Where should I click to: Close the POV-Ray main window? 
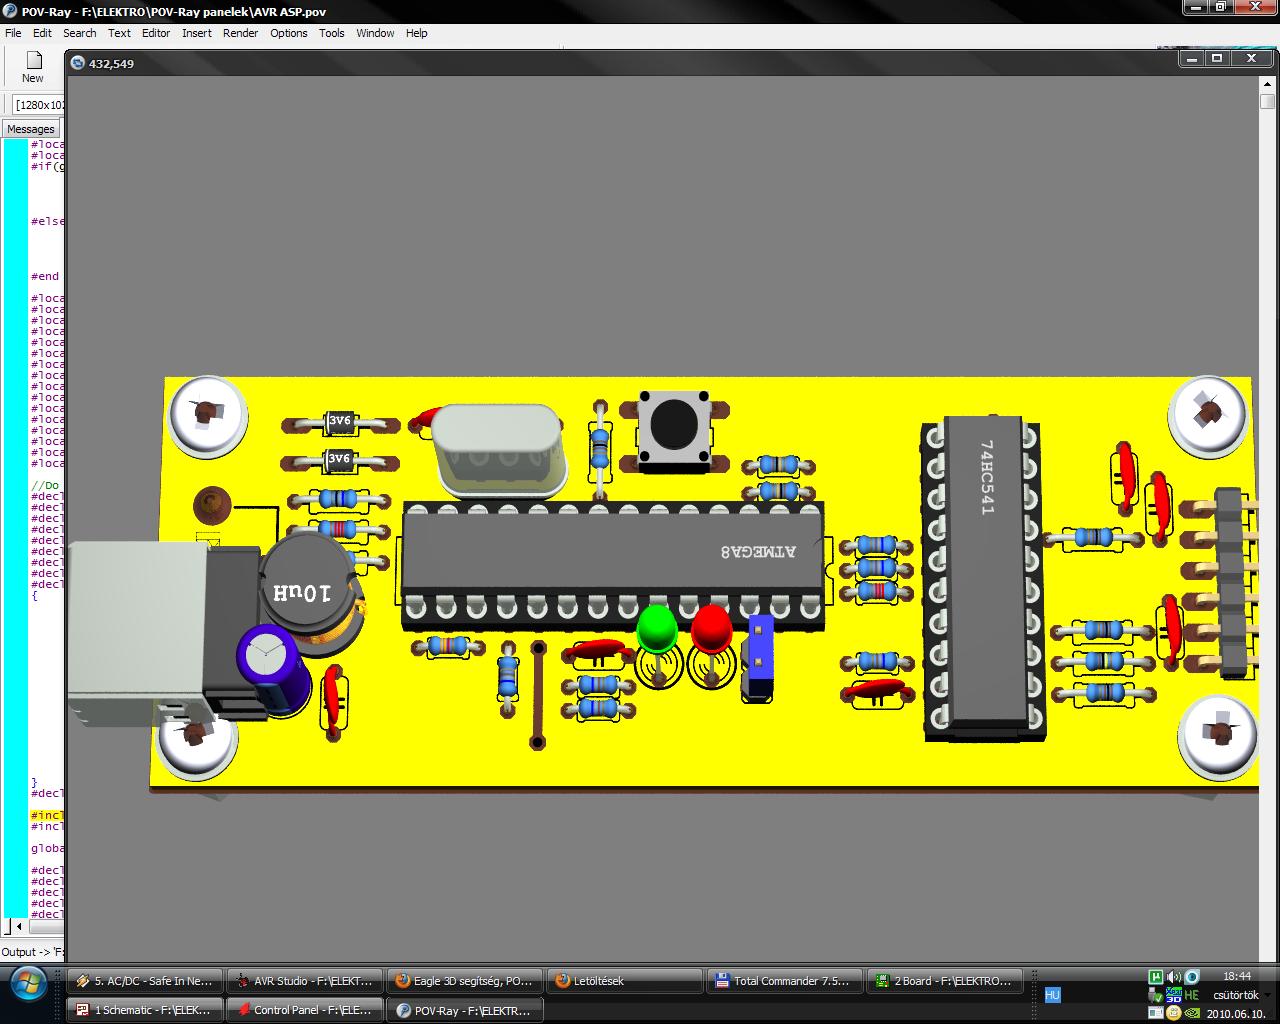coord(1255,7)
